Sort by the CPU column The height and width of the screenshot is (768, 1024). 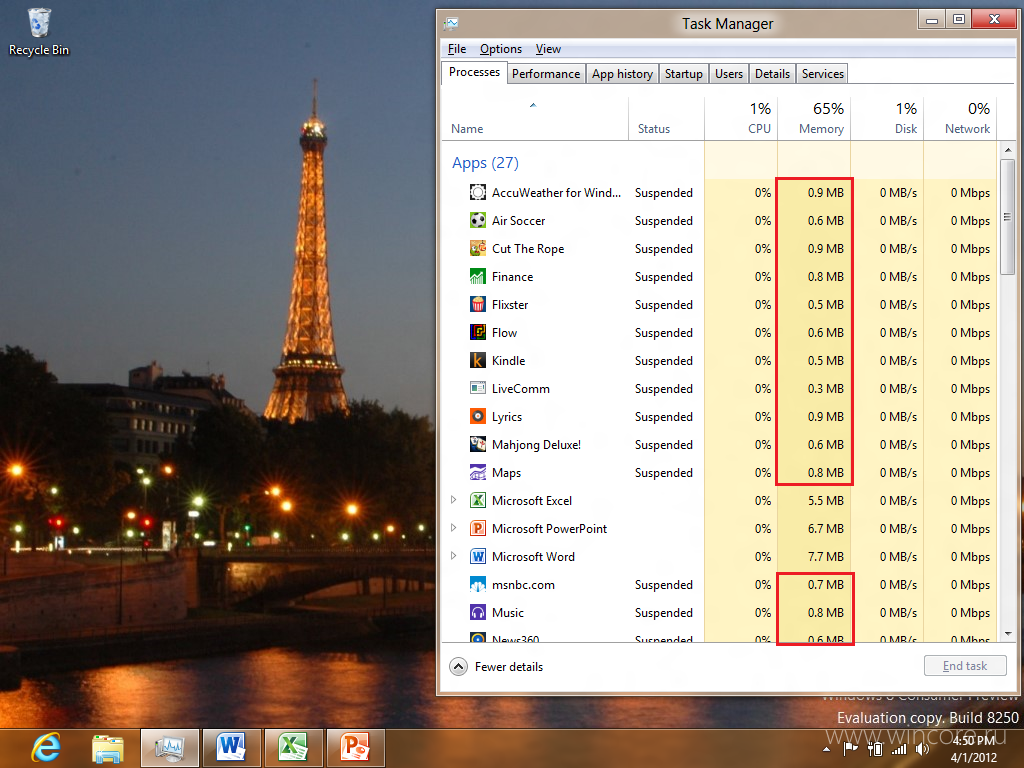(741, 119)
